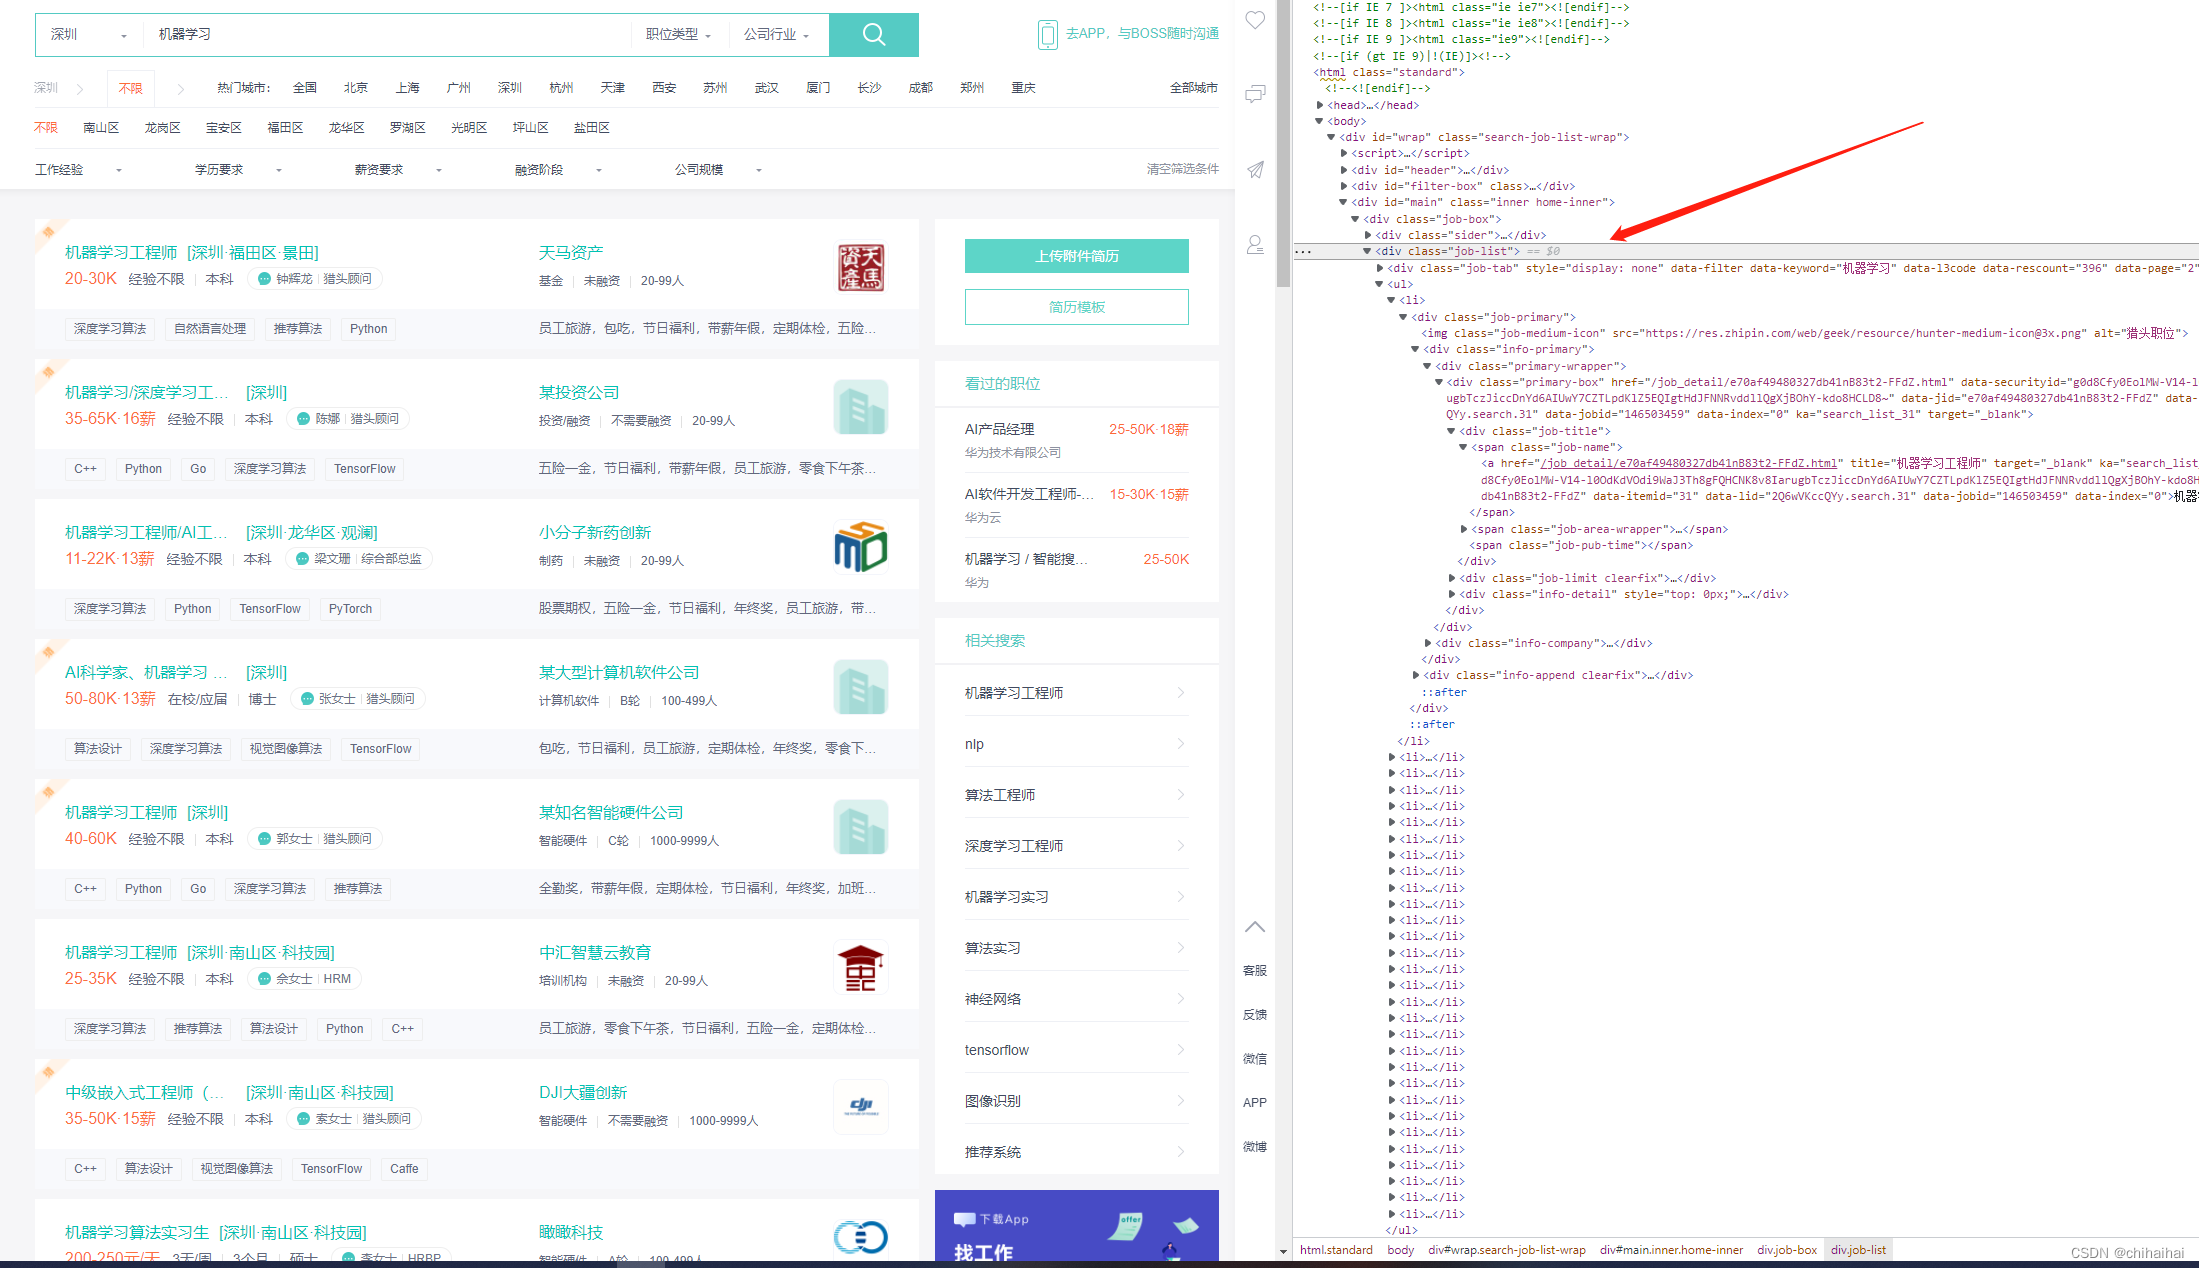Image resolution: width=2199 pixels, height=1268 pixels.
Task: Click the 机器学习 search keyword field
Action: tap(388, 35)
